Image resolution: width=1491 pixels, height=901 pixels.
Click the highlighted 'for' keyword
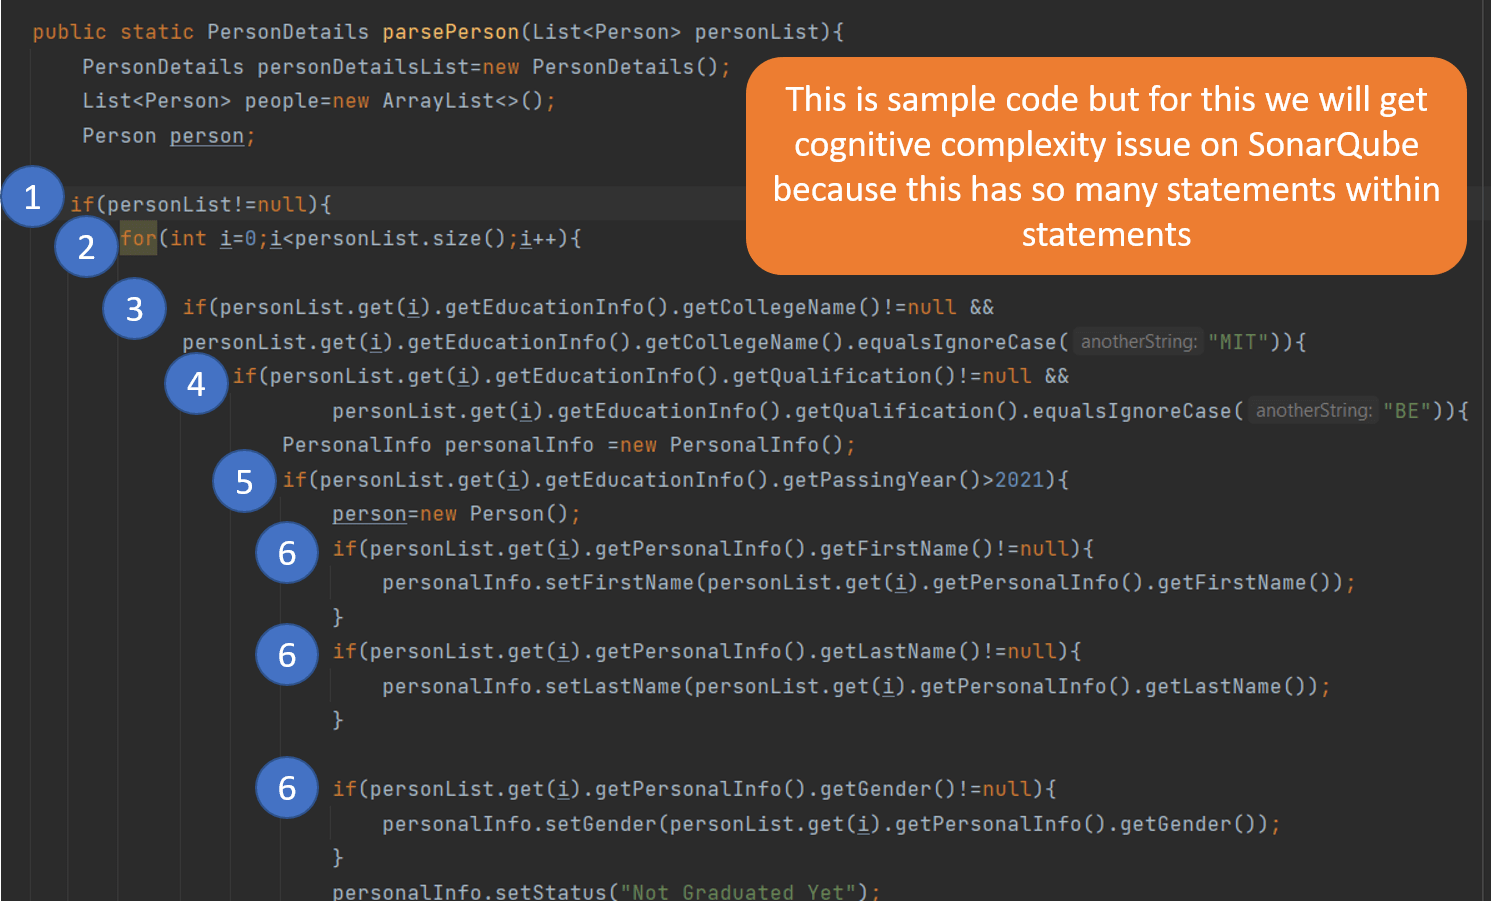[138, 238]
